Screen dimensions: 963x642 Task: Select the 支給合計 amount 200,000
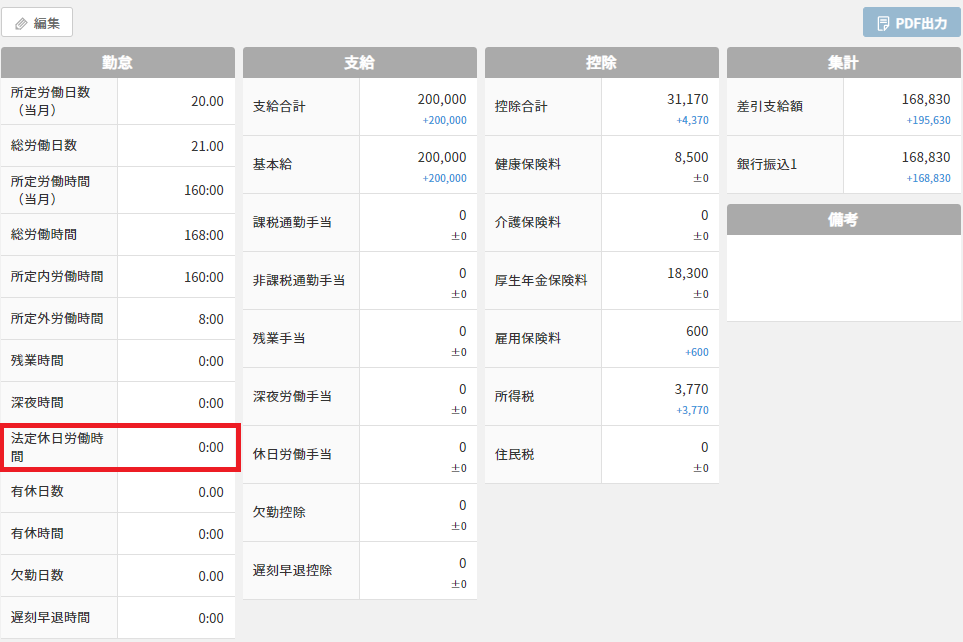(441, 99)
